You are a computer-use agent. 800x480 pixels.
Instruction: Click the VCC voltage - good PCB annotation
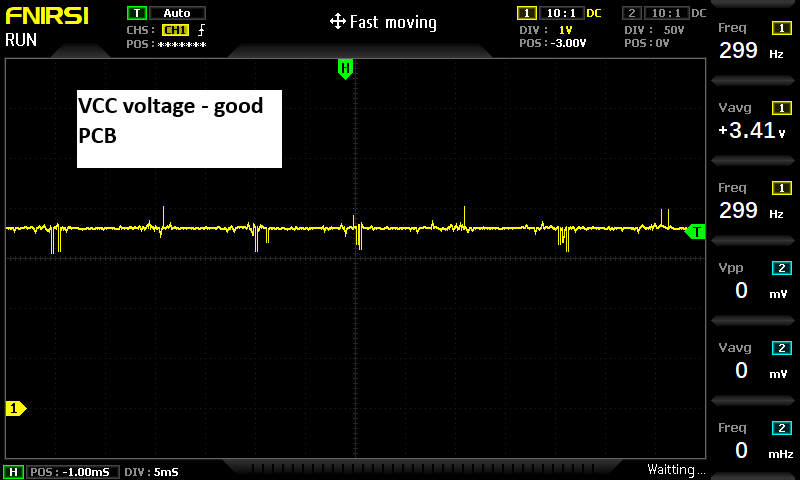(179, 129)
